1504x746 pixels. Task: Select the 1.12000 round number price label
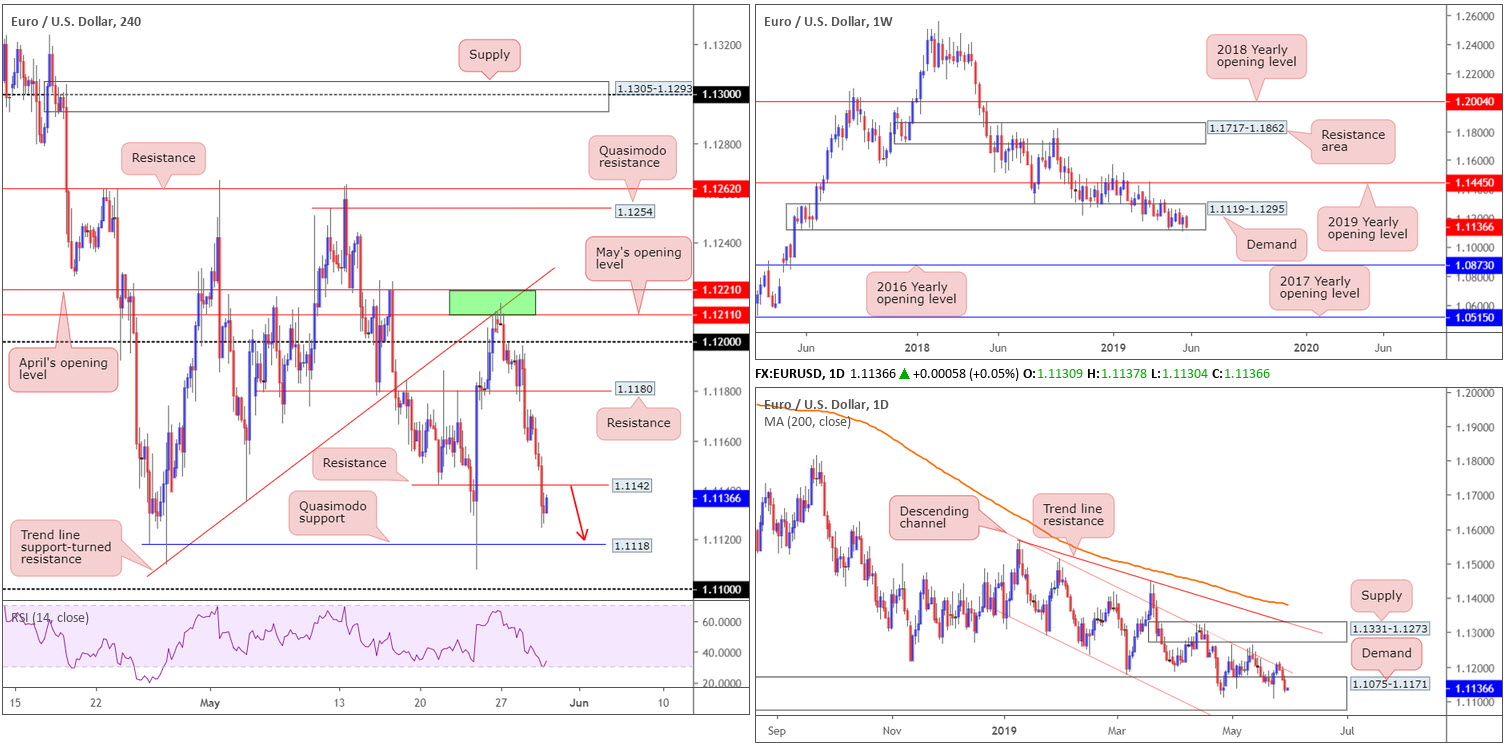click(720, 341)
